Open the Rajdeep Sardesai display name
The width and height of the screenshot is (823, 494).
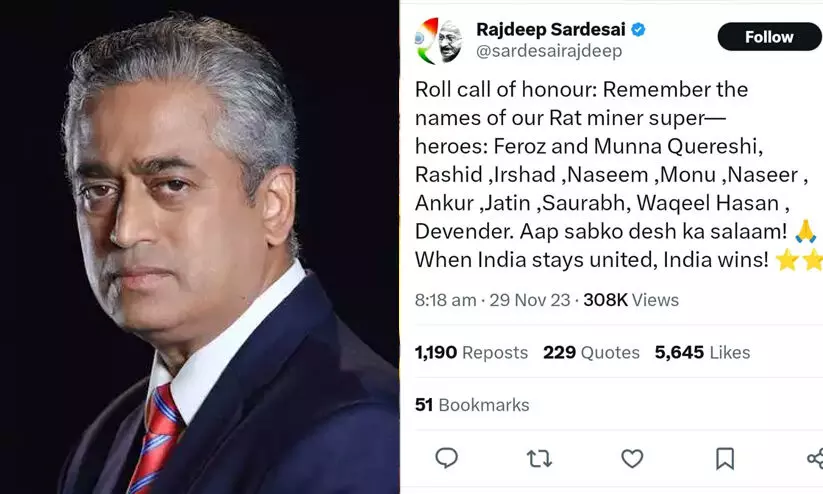551,29
